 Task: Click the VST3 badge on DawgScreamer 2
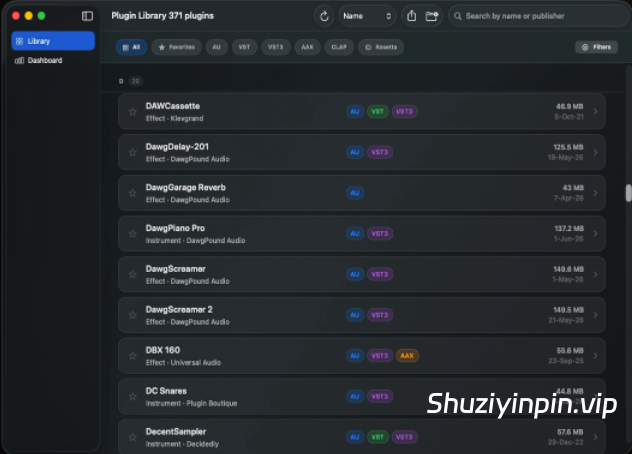380,315
